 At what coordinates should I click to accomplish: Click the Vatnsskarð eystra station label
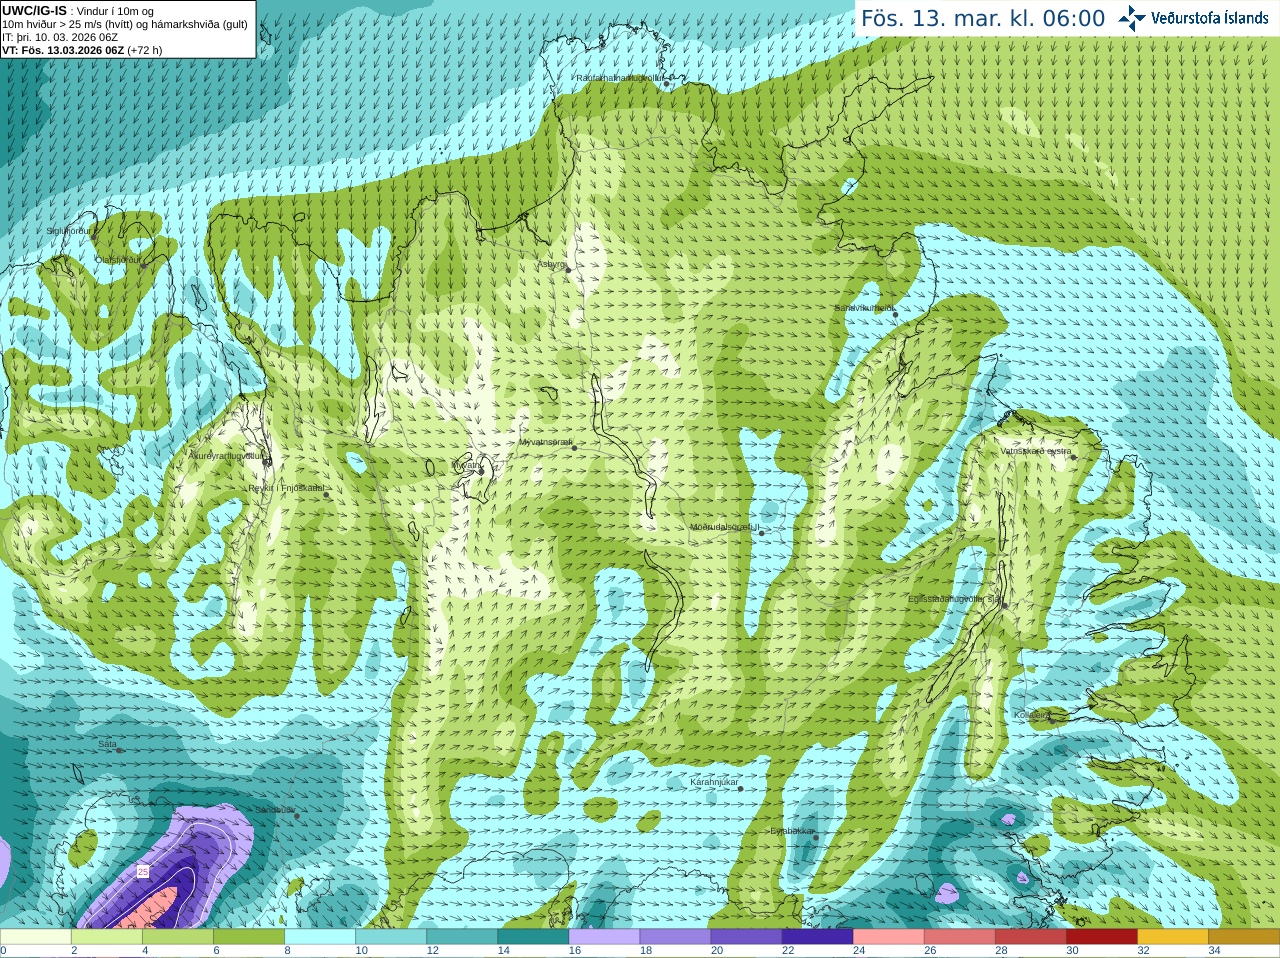[x=1036, y=451]
